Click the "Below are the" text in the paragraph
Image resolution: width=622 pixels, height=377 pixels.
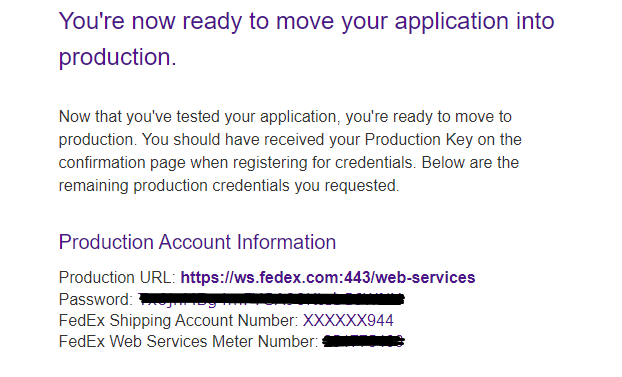[470, 163]
